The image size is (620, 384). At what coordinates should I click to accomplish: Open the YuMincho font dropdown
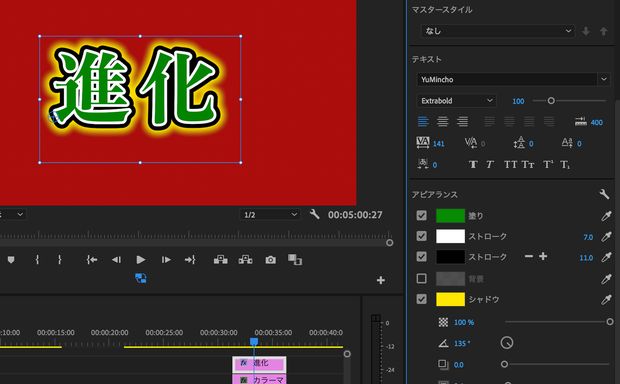click(513, 79)
